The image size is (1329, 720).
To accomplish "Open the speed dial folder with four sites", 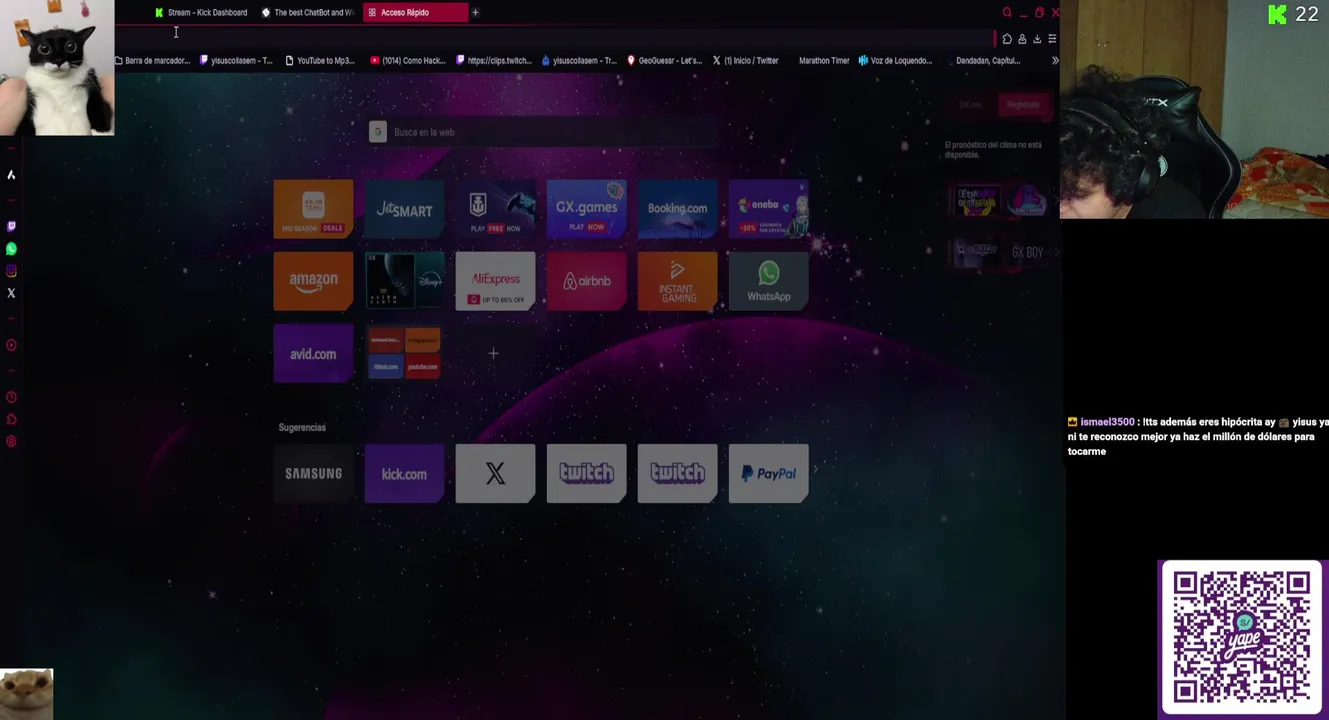I will pos(404,353).
